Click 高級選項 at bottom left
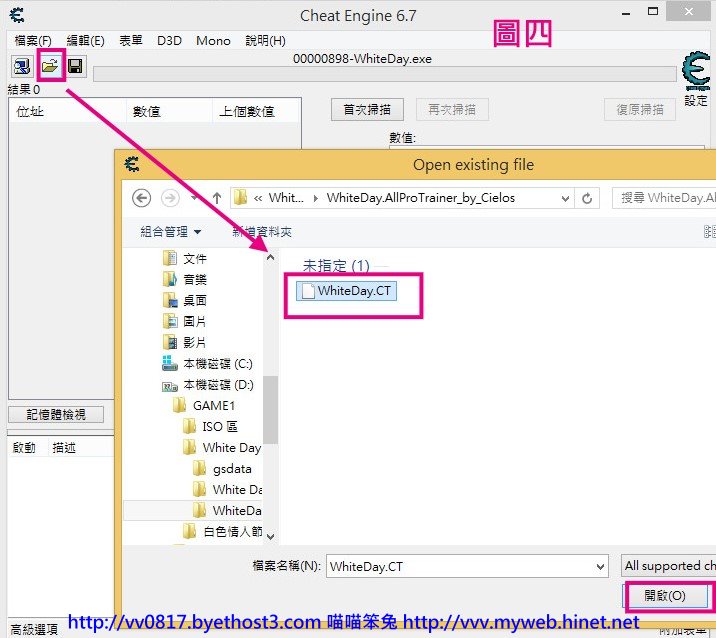Screen dimensions: 716x638 pyautogui.click(x=34, y=630)
